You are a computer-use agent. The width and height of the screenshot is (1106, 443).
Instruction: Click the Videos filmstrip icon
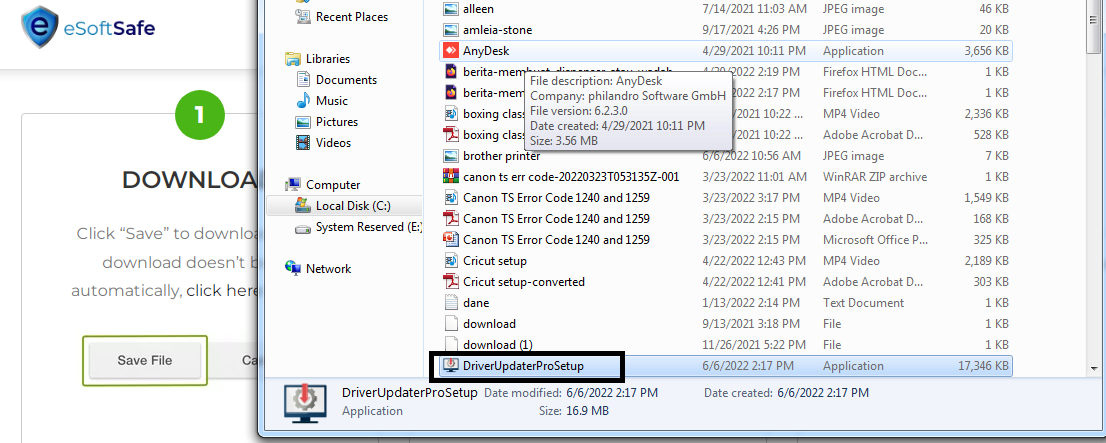(x=303, y=142)
